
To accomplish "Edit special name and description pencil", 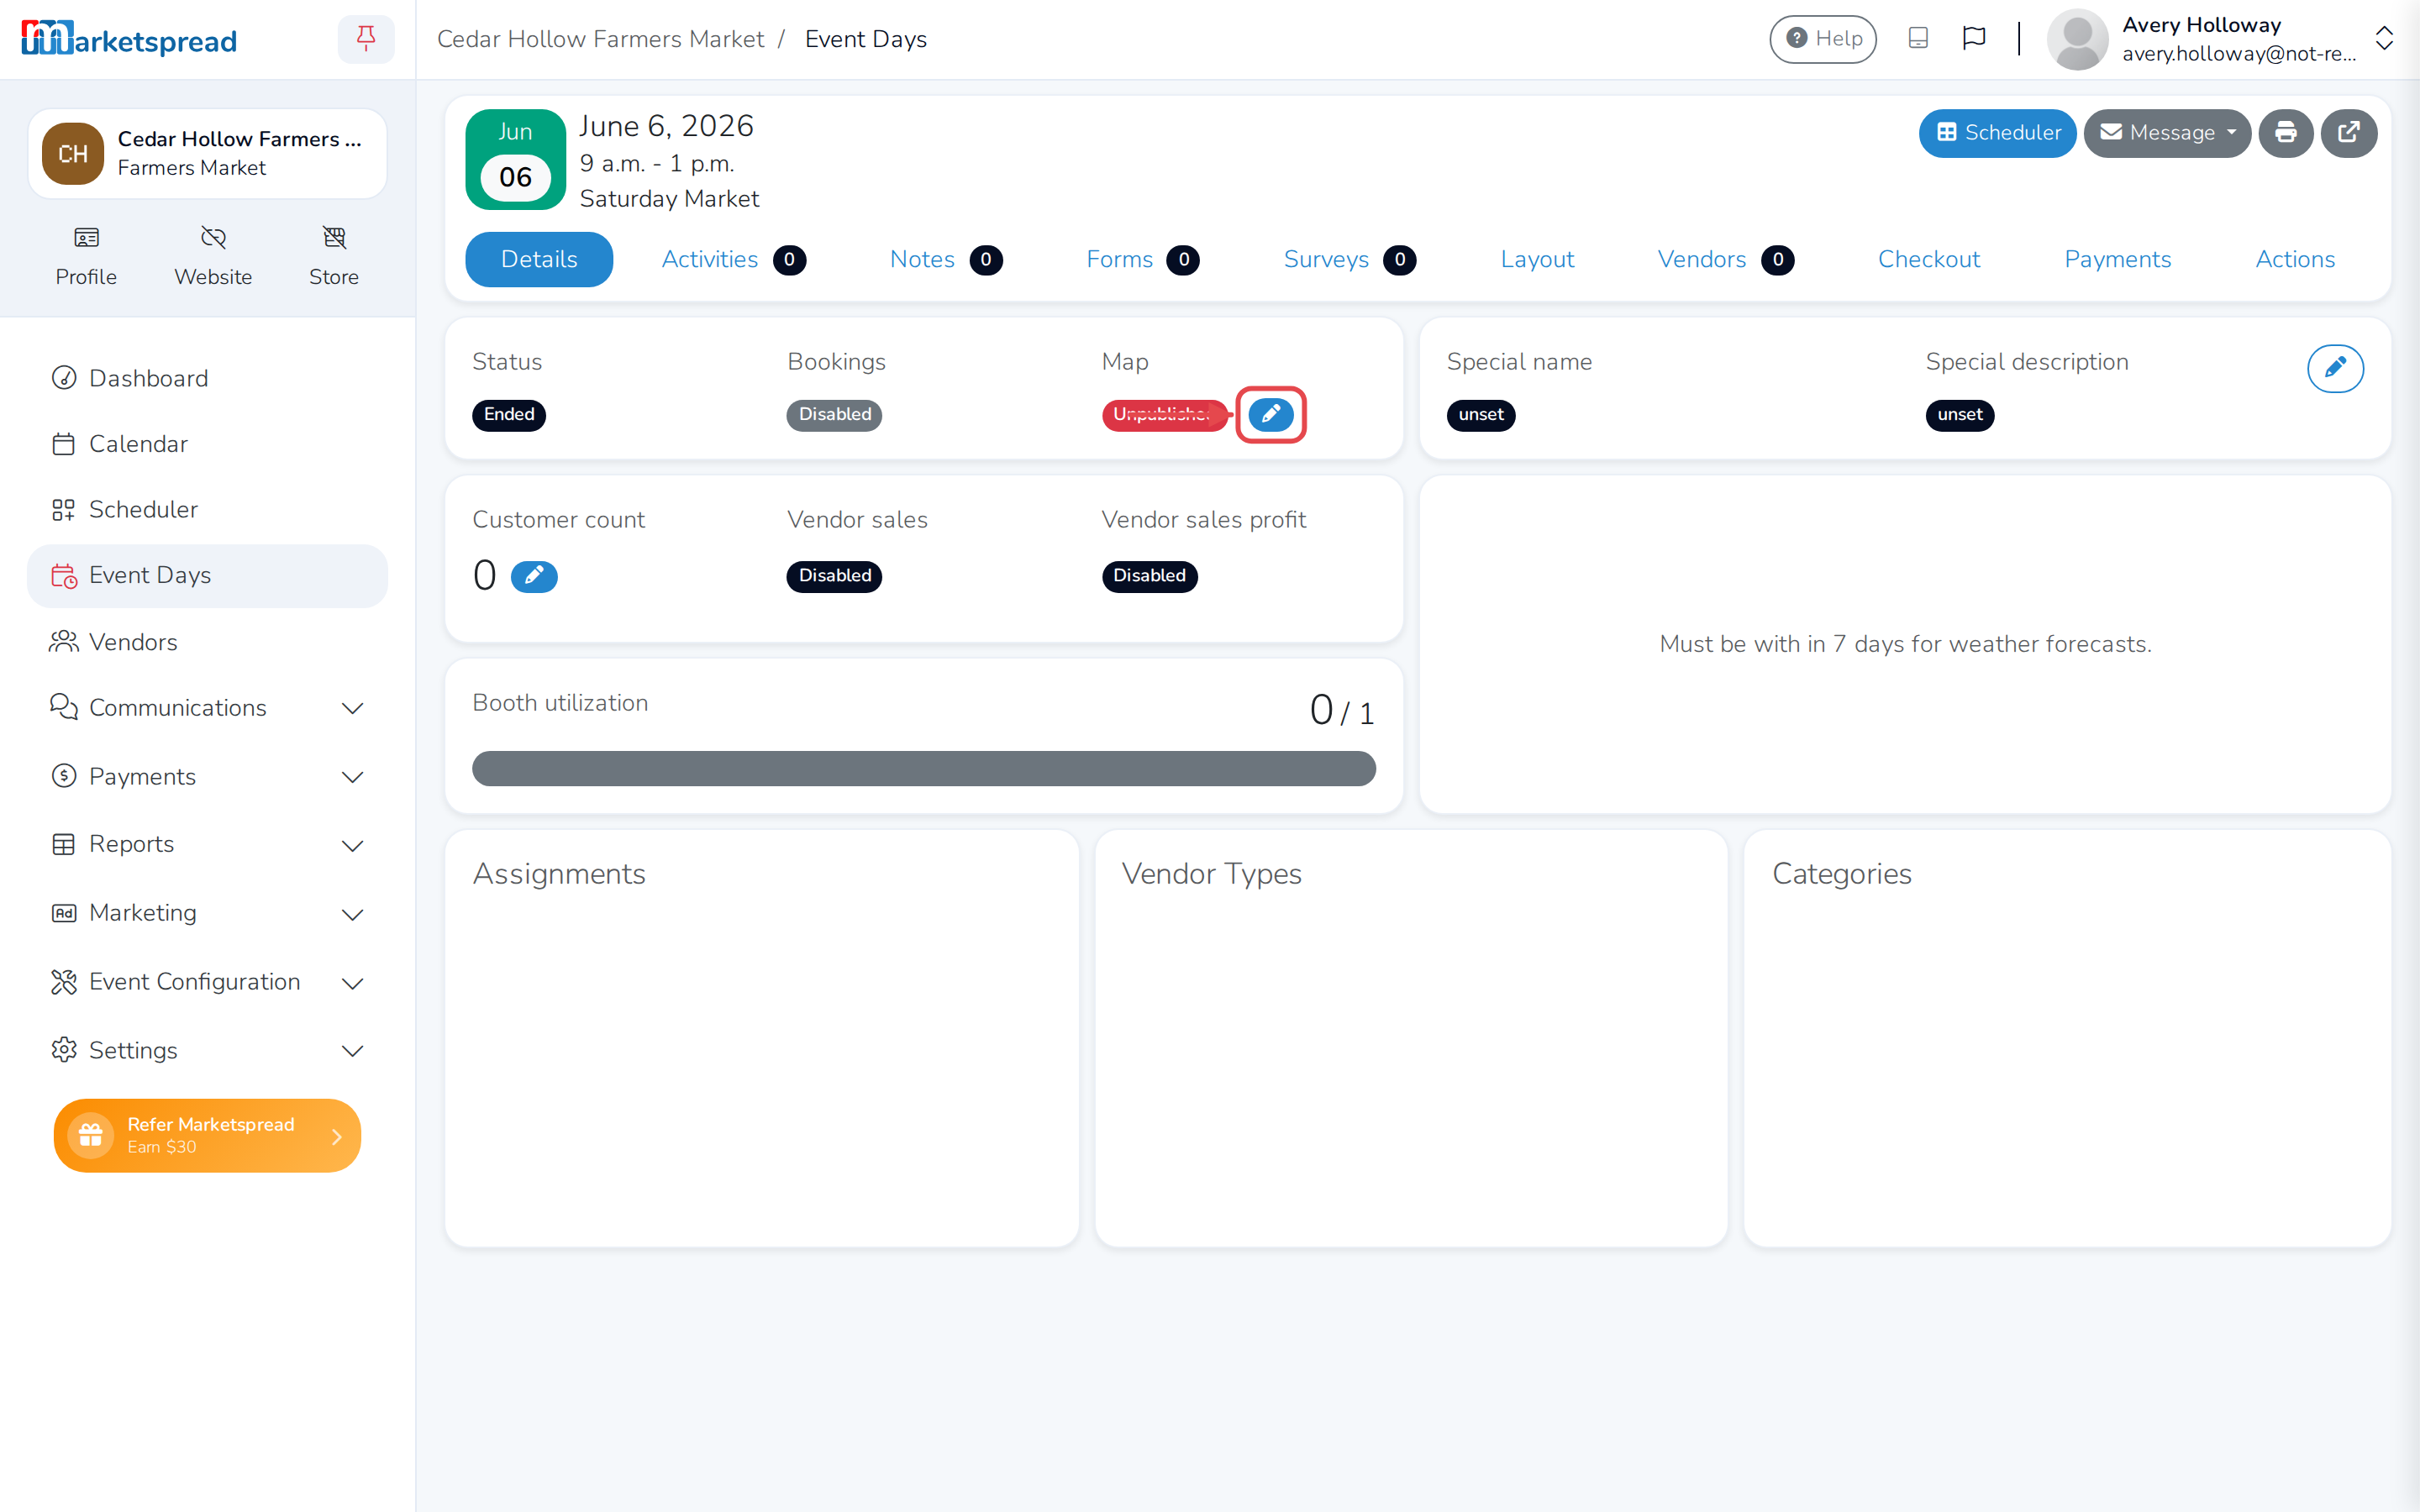I will point(2335,368).
